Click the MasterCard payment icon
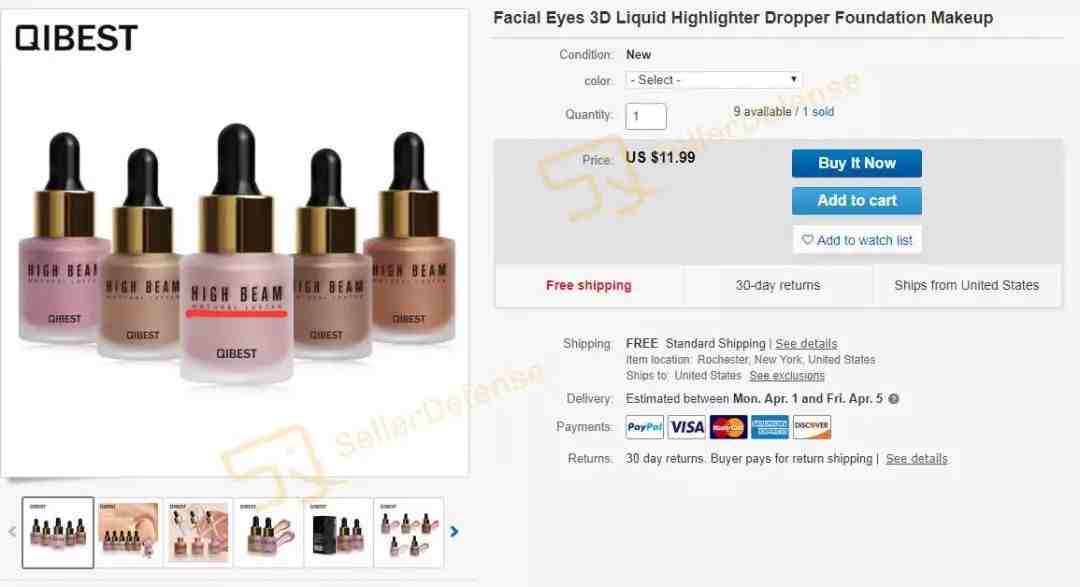Screen dimensions: 1080x587 pyautogui.click(x=728, y=427)
